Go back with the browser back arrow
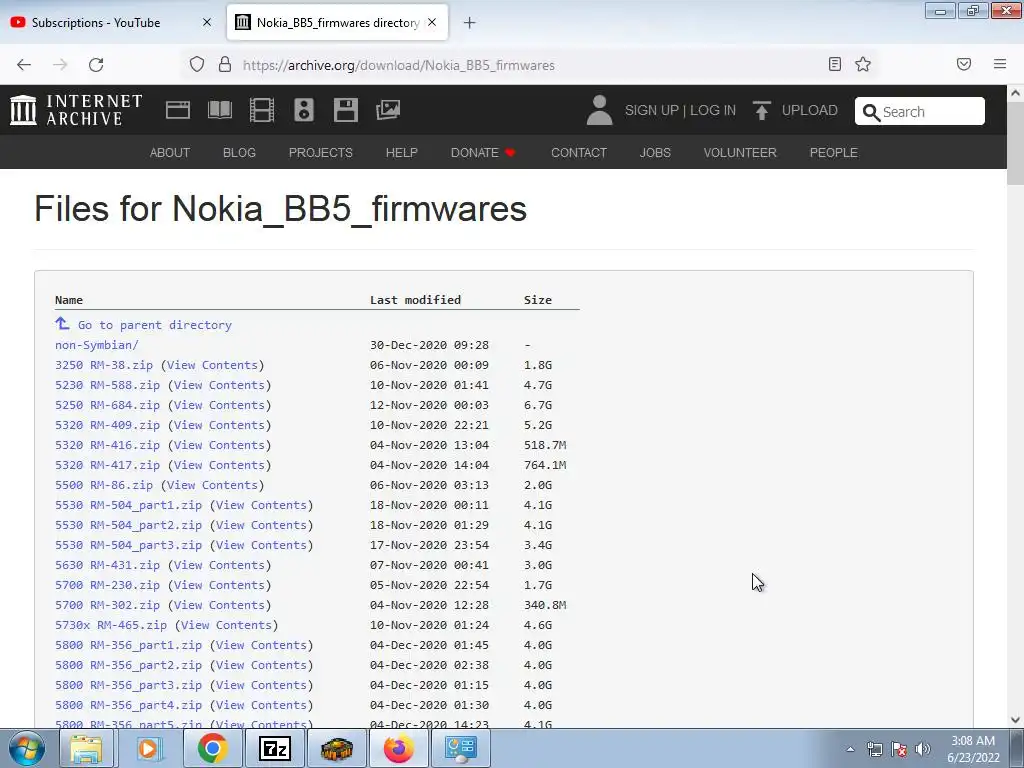The width and height of the screenshot is (1024, 768). point(24,65)
